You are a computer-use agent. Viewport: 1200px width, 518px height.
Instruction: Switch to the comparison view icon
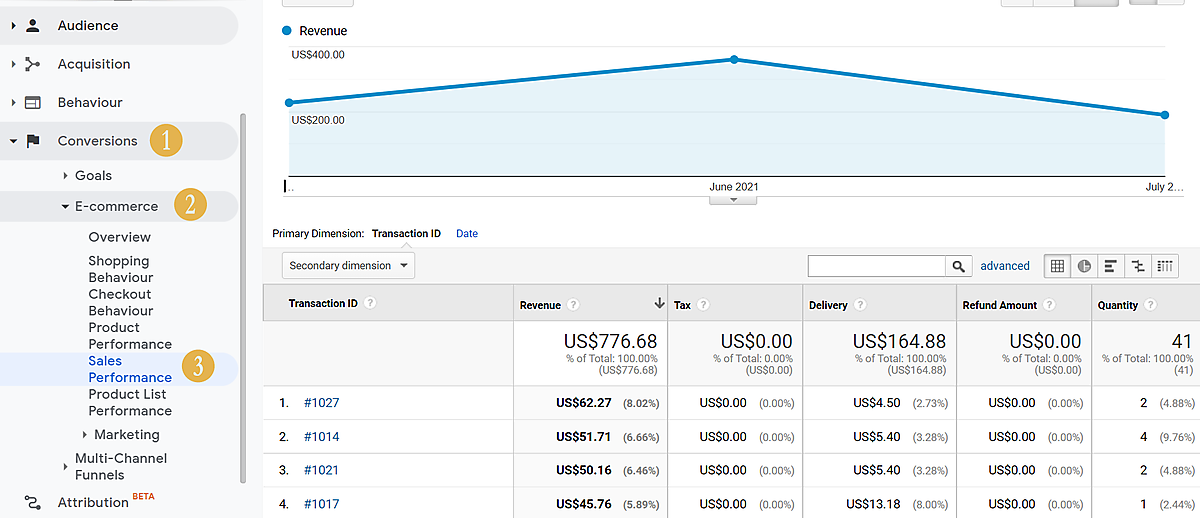coord(1138,266)
